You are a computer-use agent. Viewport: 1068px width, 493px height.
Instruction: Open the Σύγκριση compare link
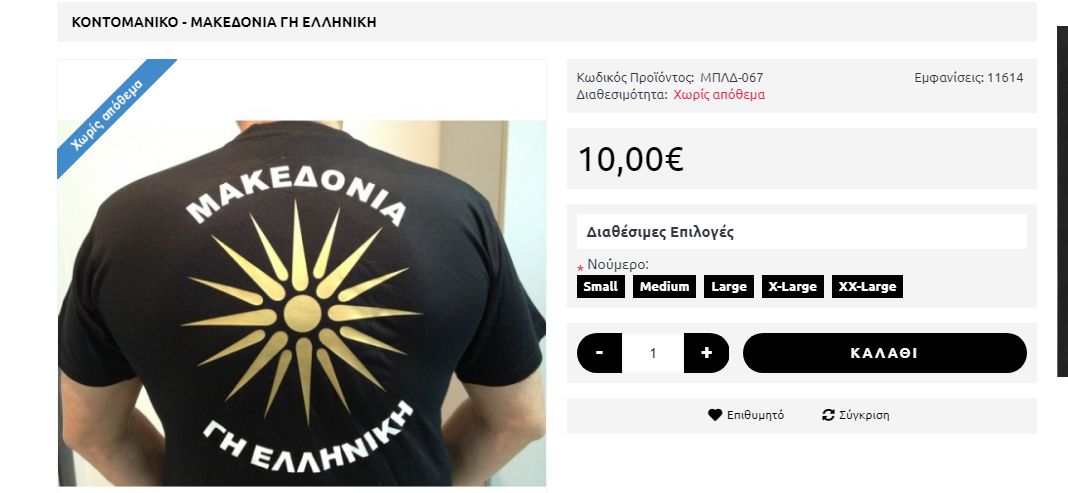[x=864, y=415]
